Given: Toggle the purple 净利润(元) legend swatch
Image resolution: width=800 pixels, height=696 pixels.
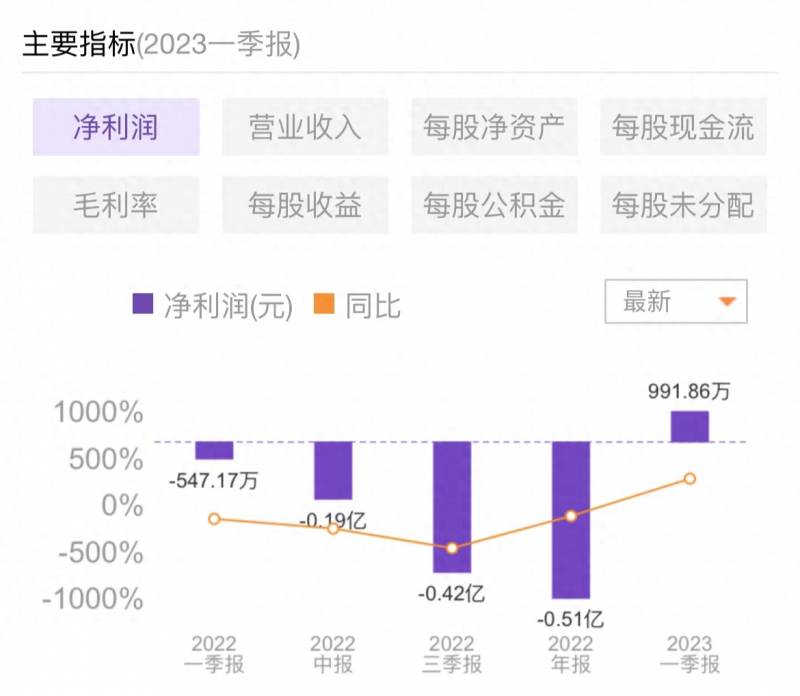Looking at the screenshot, I should pos(143,304).
